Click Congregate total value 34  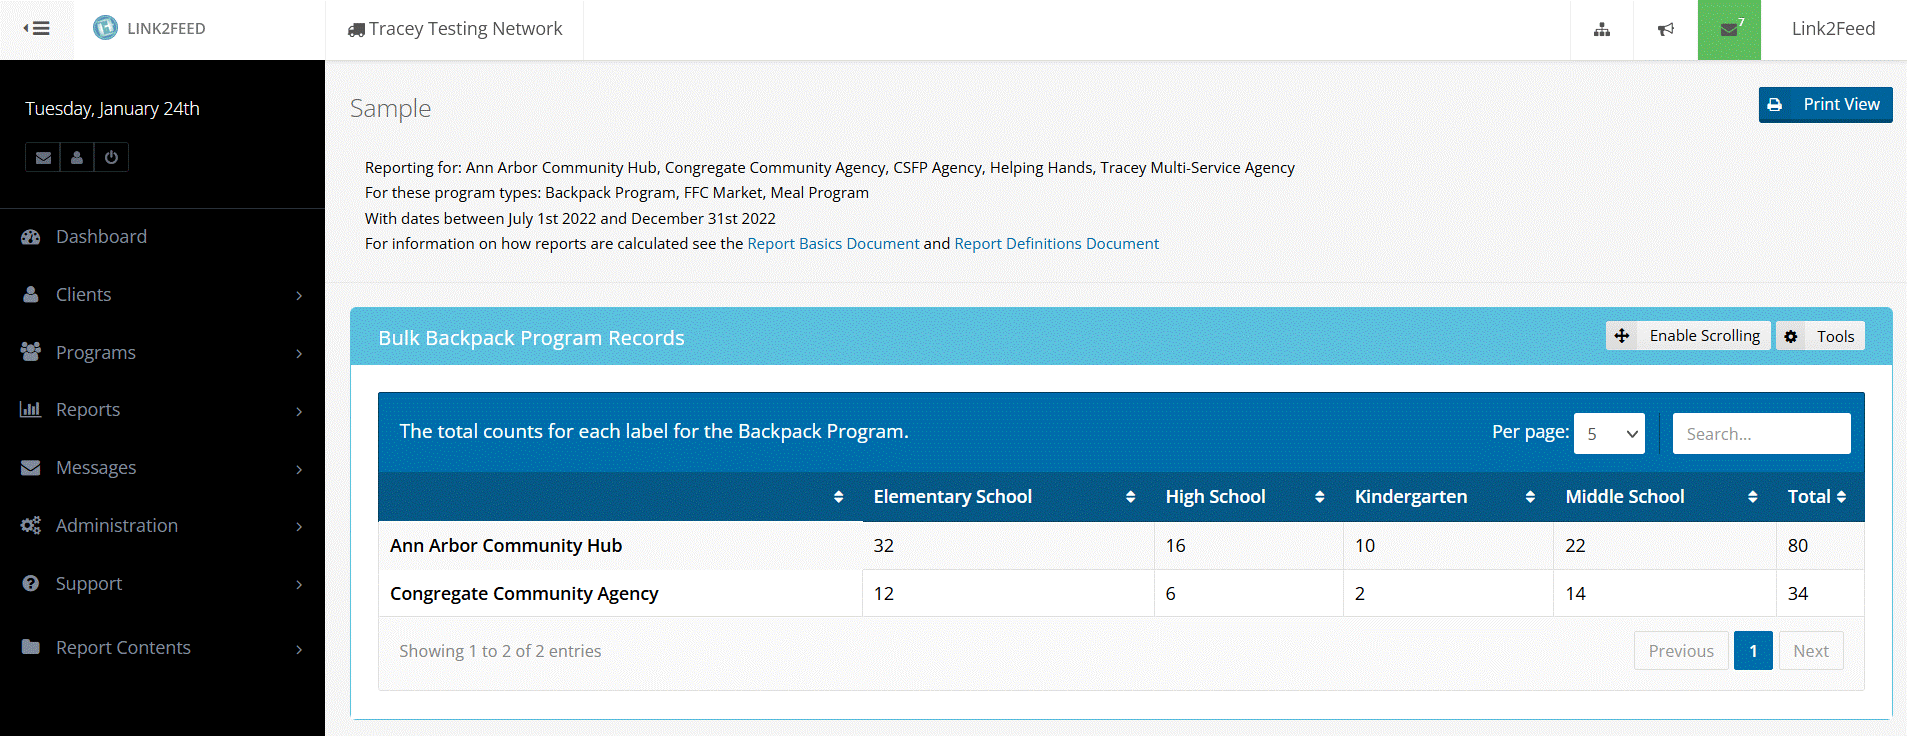click(1798, 593)
